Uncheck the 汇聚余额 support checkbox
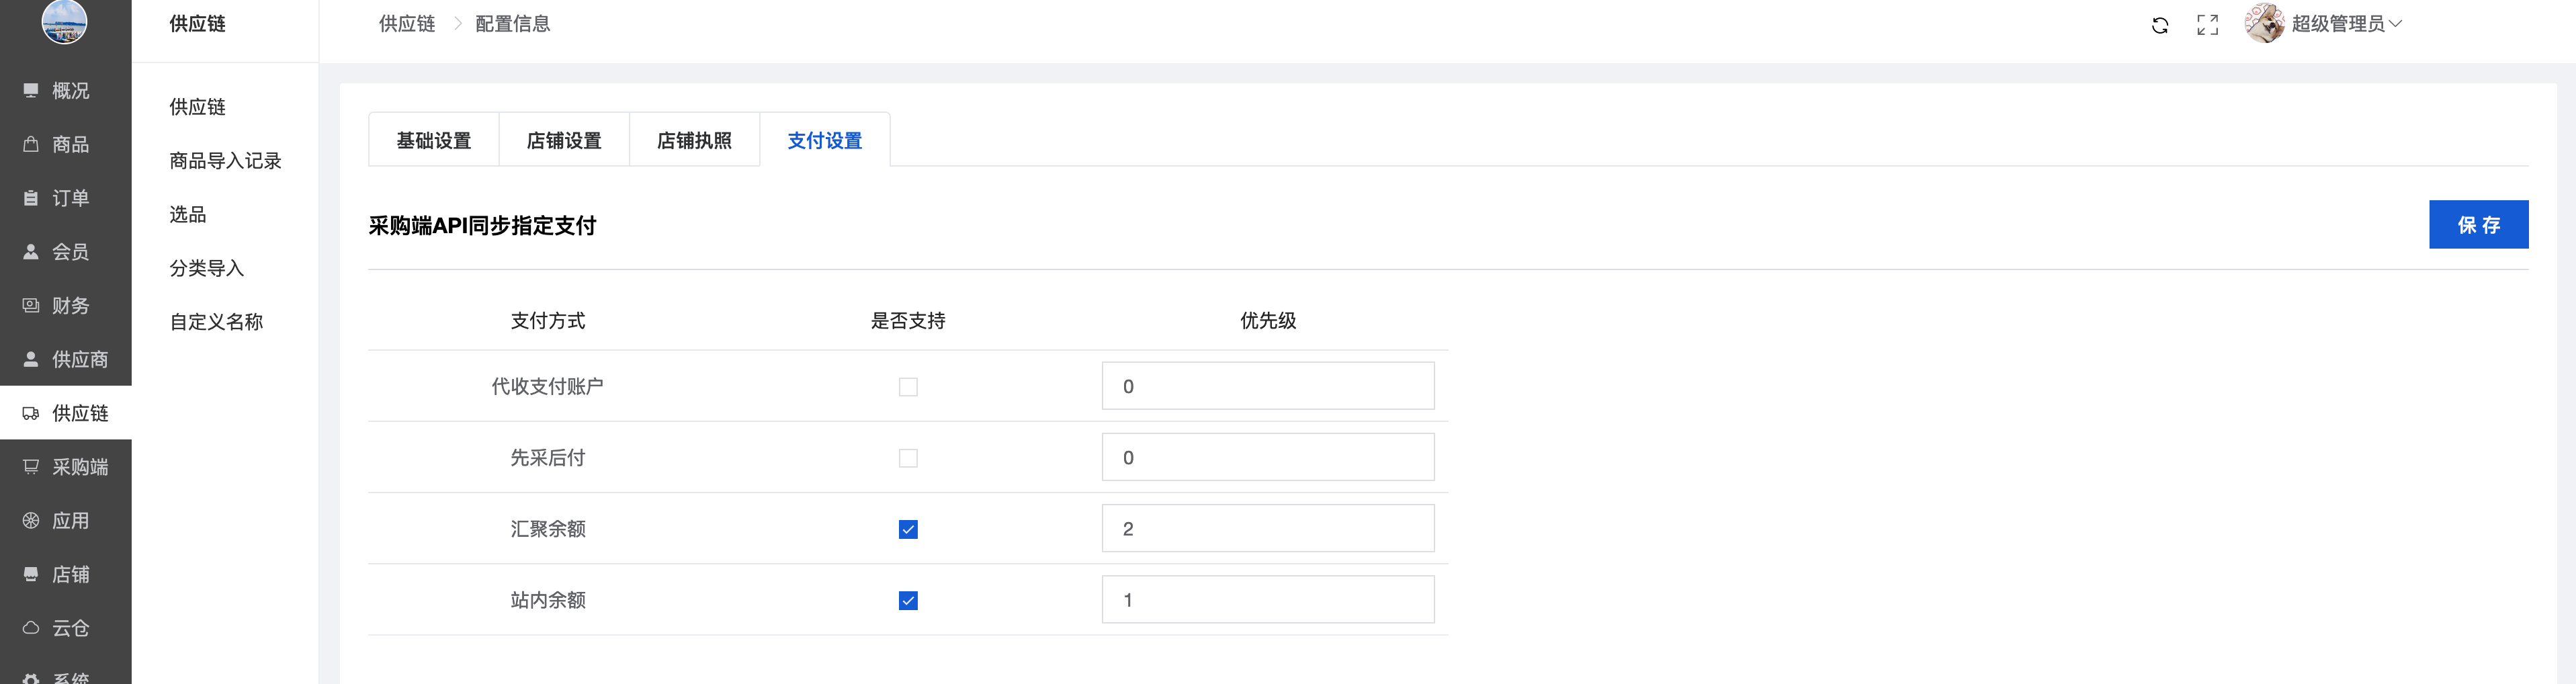 pos(908,529)
